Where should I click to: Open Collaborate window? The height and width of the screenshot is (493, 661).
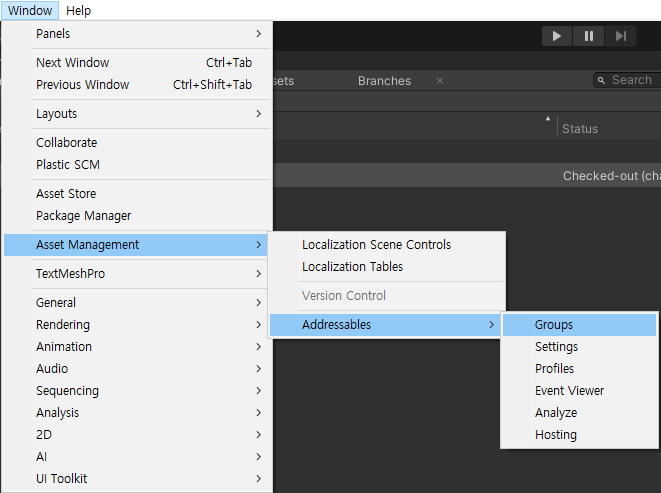(136, 143)
